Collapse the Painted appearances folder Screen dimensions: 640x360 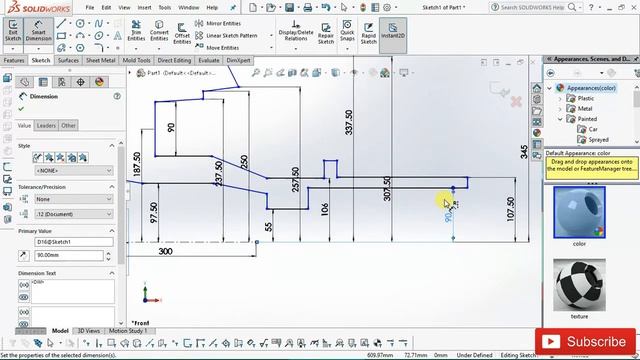(x=560, y=119)
